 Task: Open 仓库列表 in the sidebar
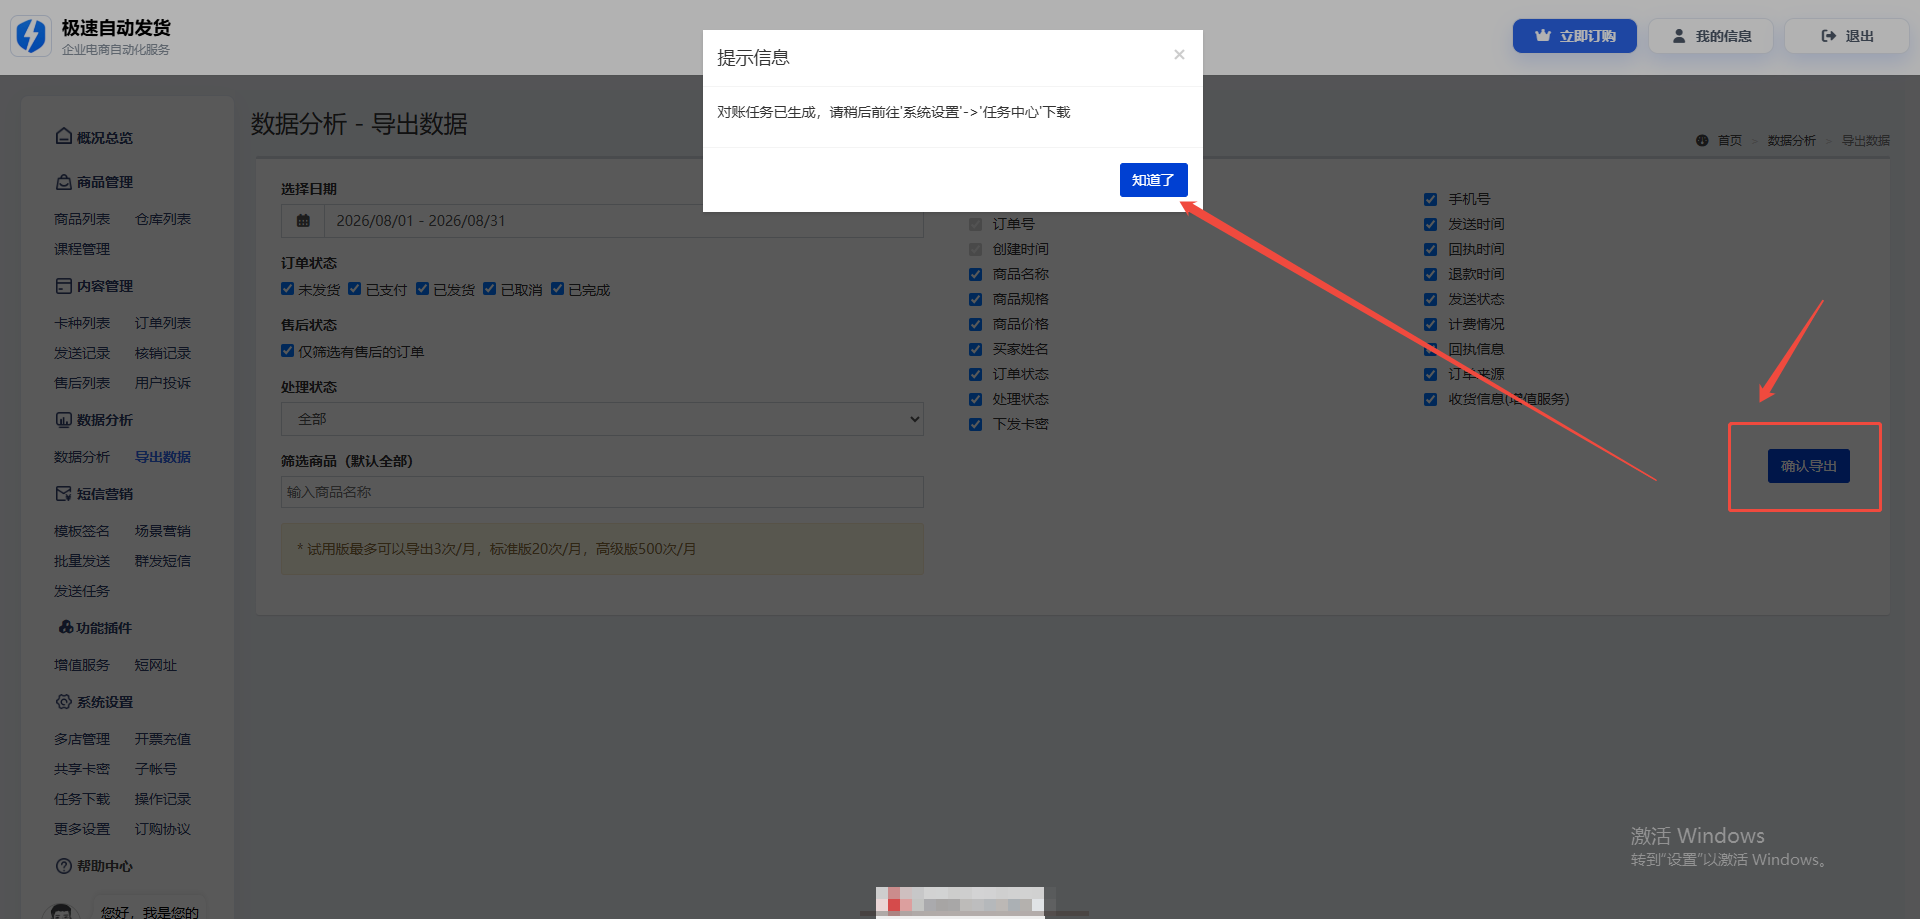click(x=163, y=219)
